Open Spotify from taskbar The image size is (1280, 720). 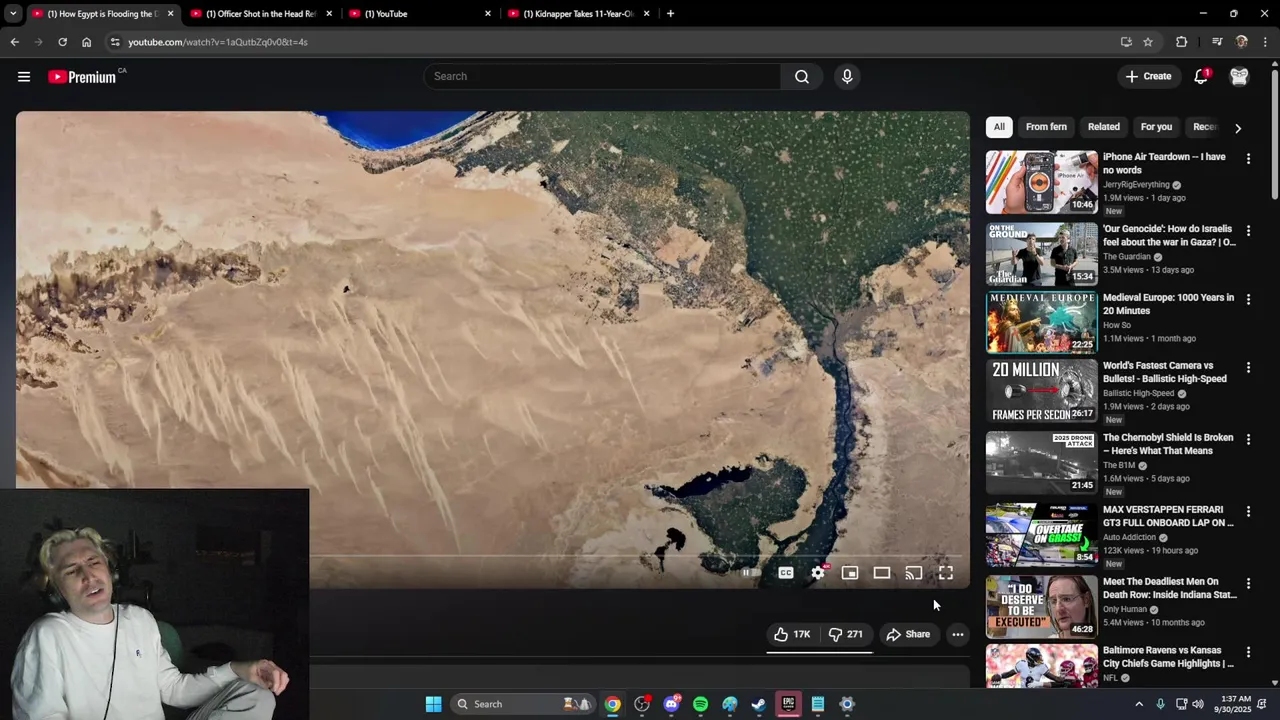(700, 704)
